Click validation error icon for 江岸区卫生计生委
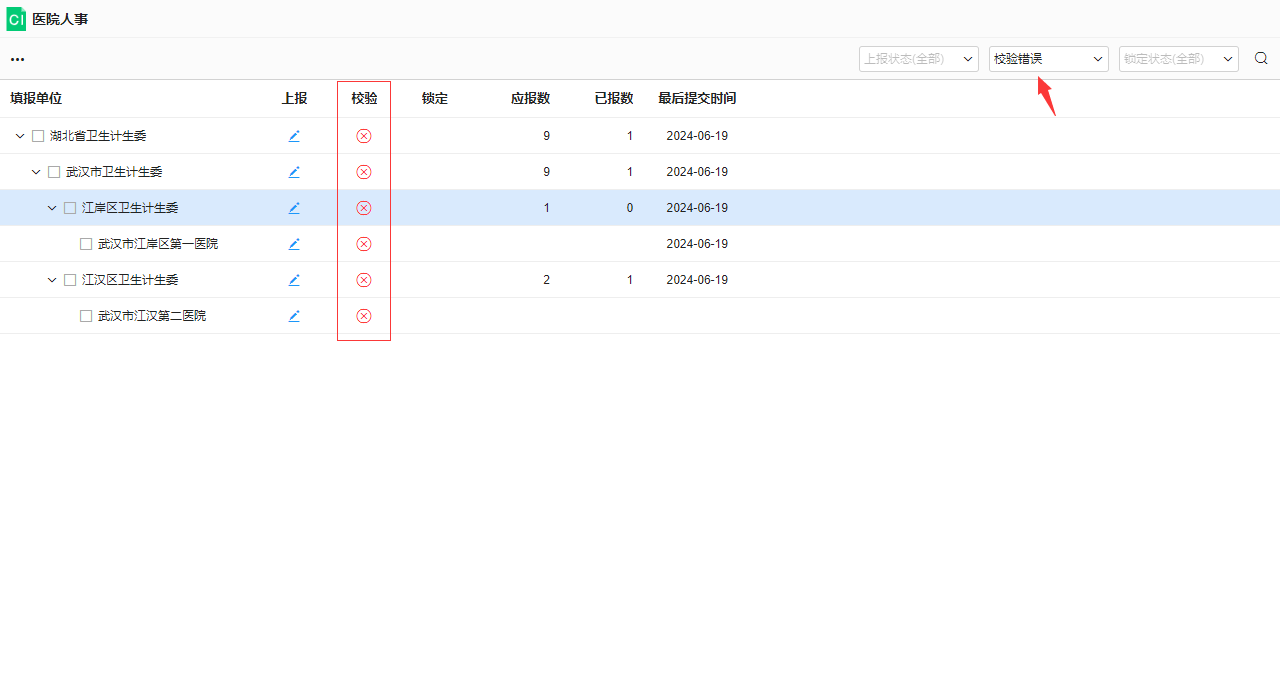This screenshot has height=700, width=1280. (364, 208)
